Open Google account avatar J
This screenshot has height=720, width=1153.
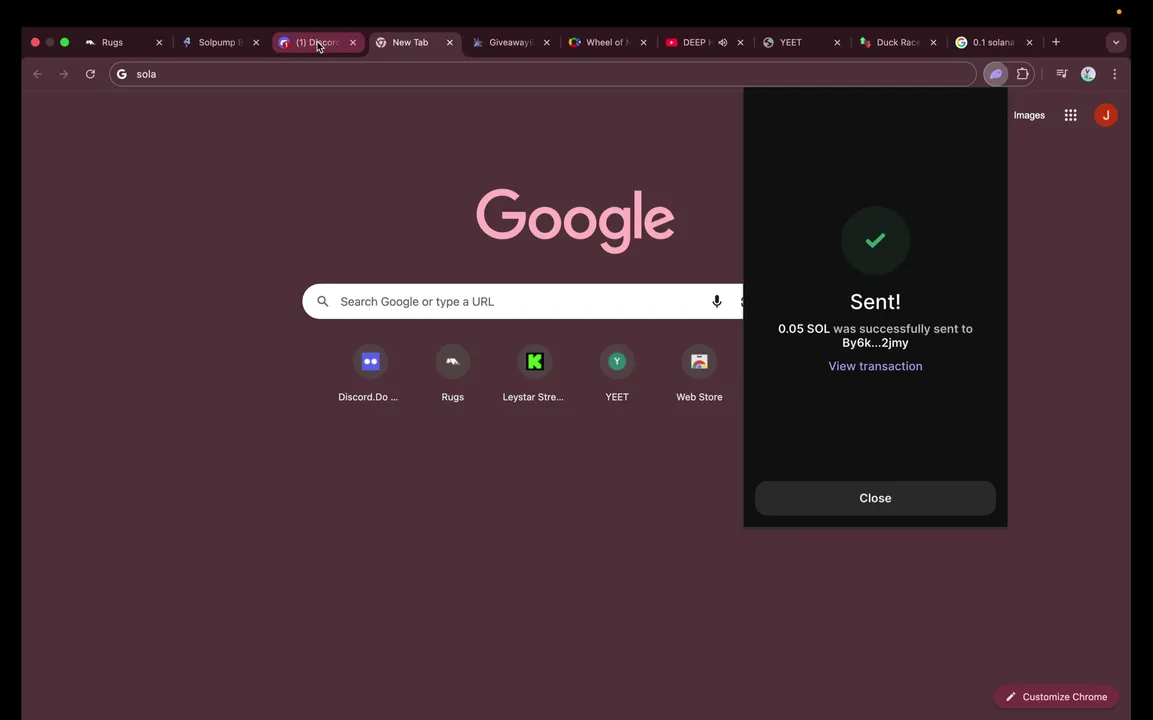pos(1105,115)
